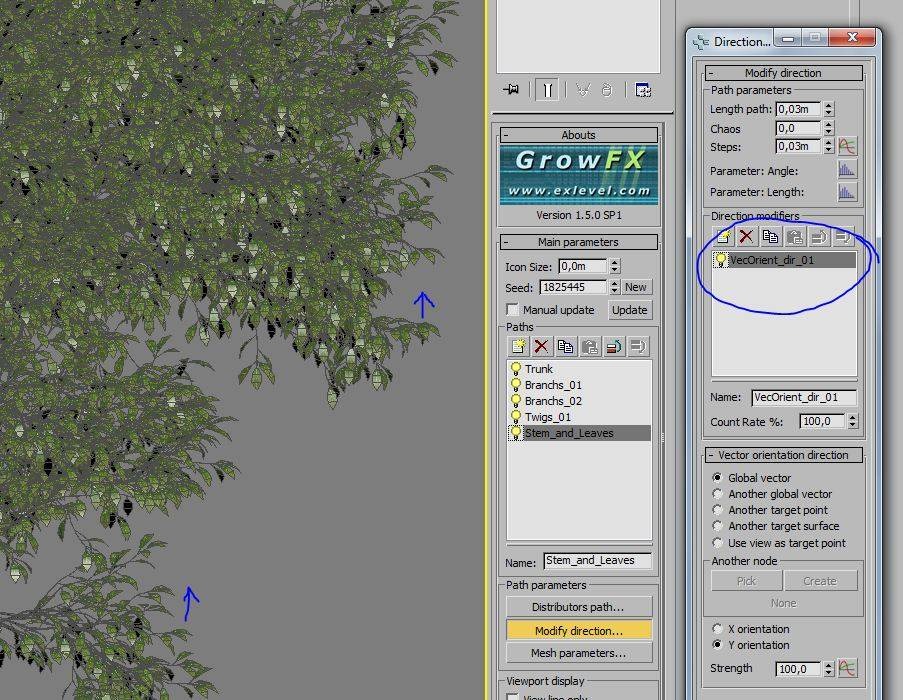The image size is (903, 700).
Task: Click the pin stack icon
Action: (x=511, y=90)
